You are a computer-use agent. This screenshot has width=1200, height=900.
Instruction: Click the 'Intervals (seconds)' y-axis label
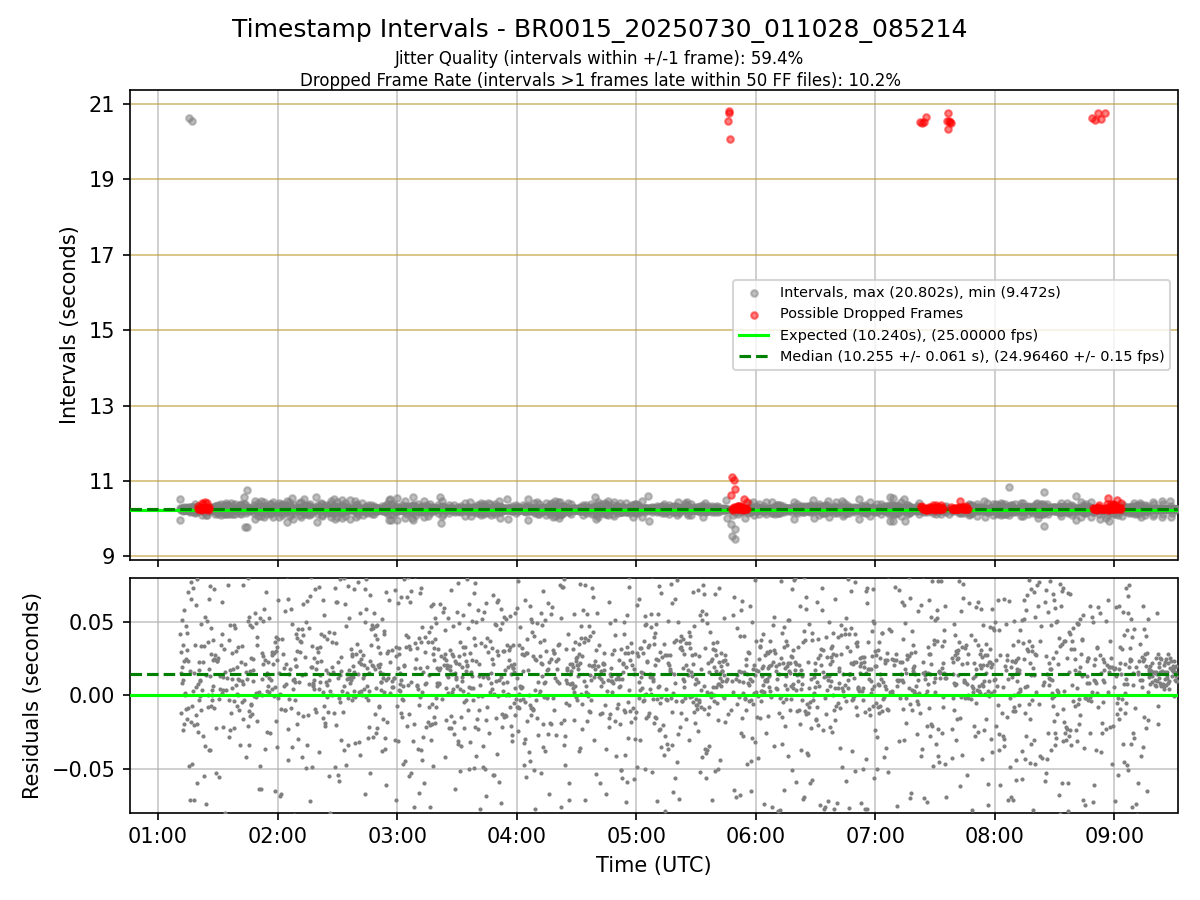click(x=68, y=324)
